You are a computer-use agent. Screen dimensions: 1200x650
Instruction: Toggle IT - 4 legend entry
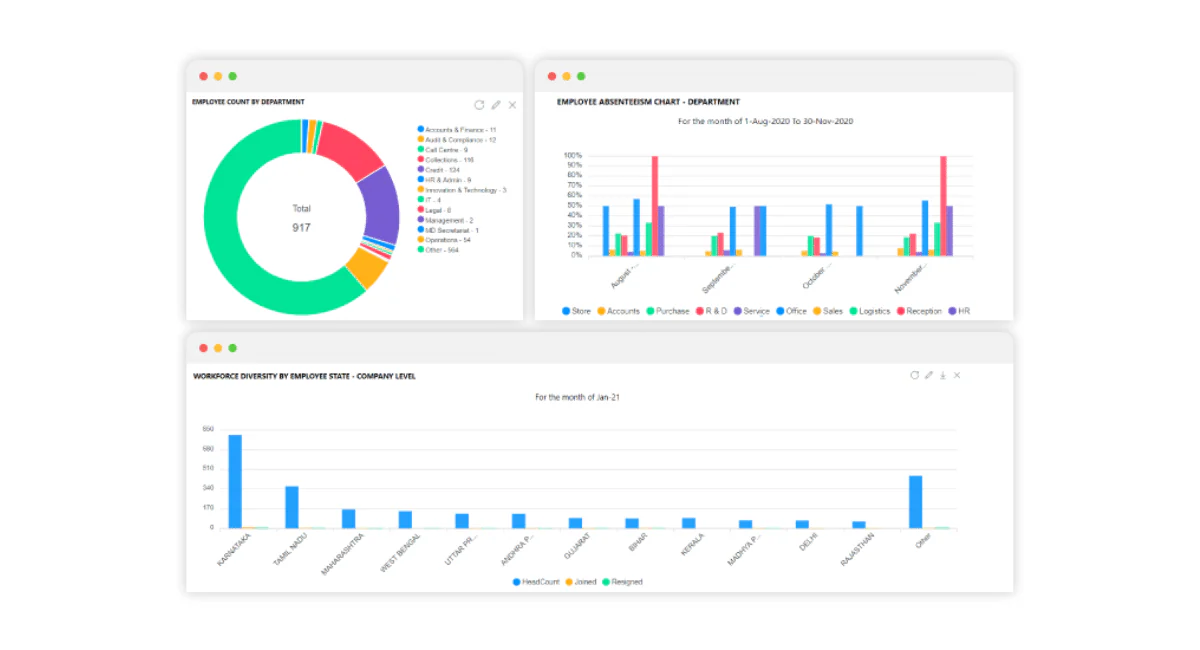click(430, 200)
